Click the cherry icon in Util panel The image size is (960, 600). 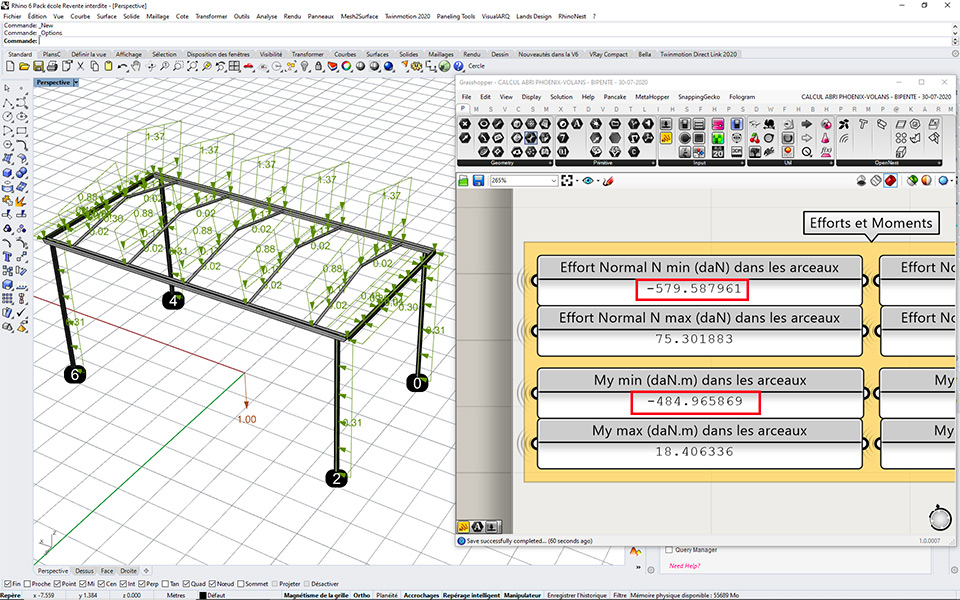pyautogui.click(x=755, y=138)
